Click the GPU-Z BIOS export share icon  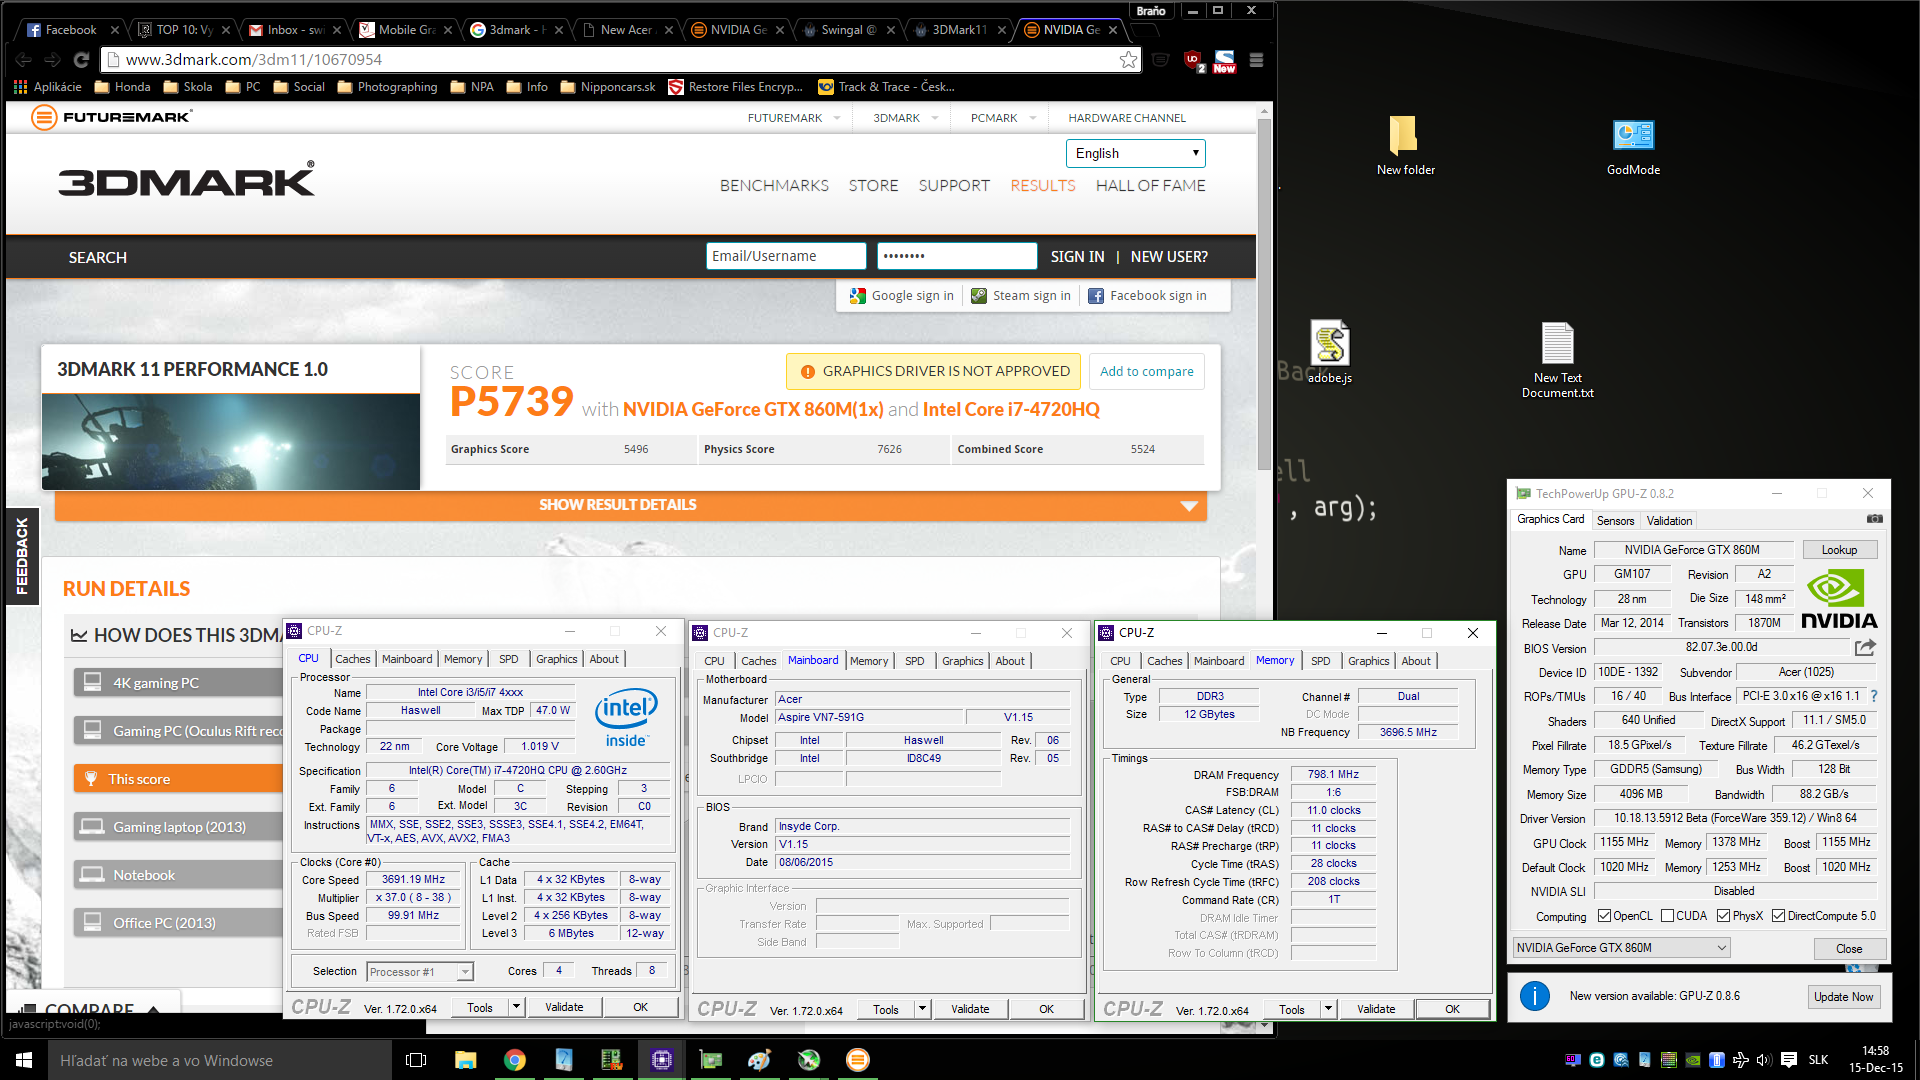tap(1865, 647)
